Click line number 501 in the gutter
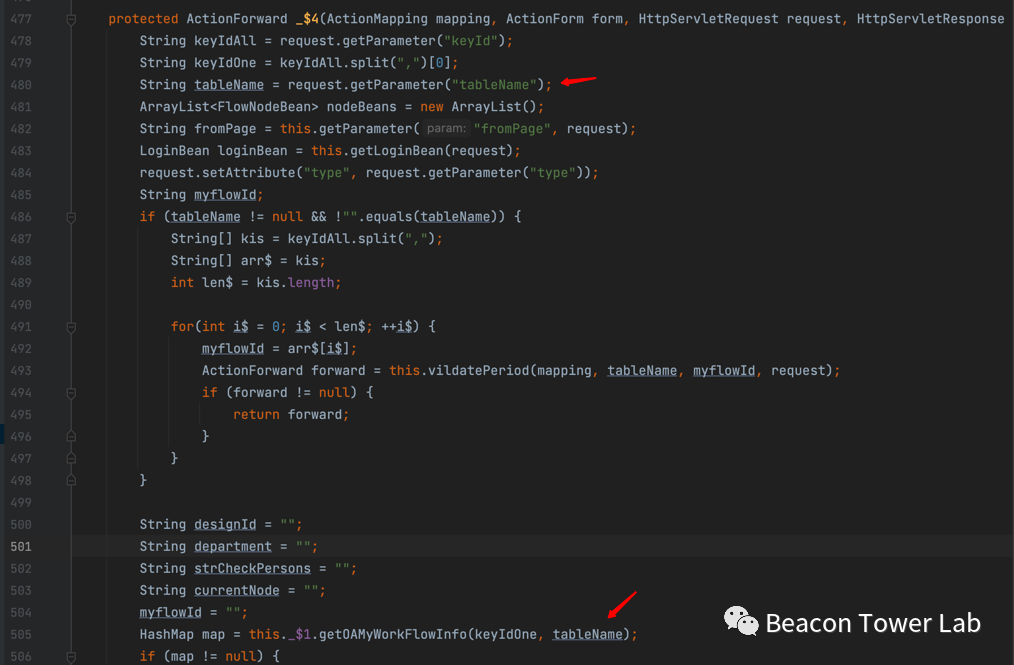Viewport: 1014px width, 665px height. click(x=19, y=546)
